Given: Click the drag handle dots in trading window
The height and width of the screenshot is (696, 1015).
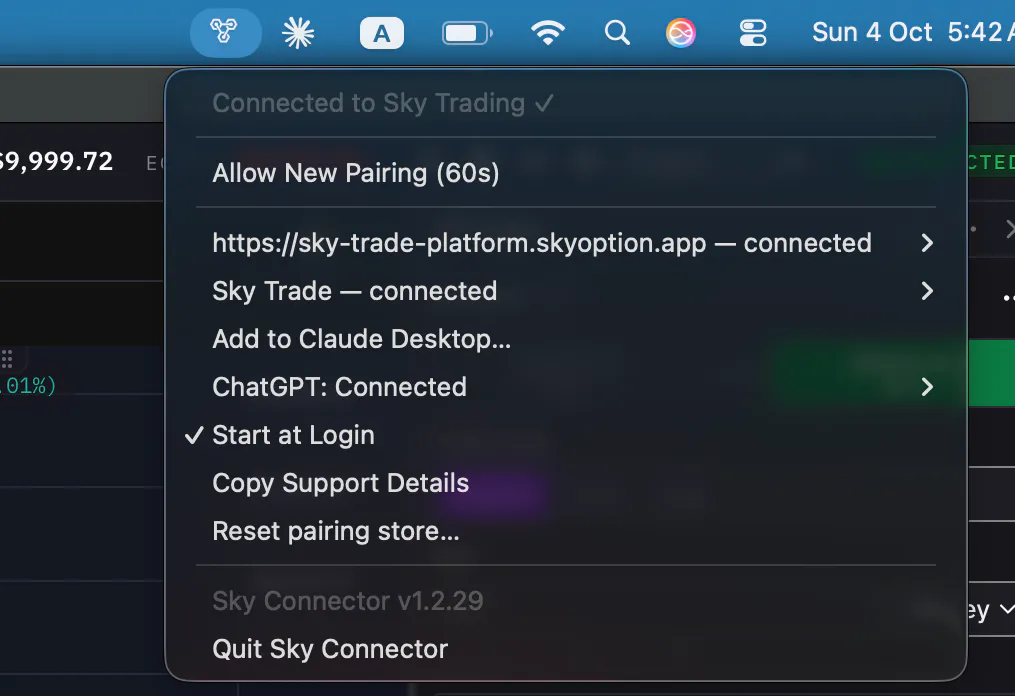Looking at the screenshot, I should [7, 359].
